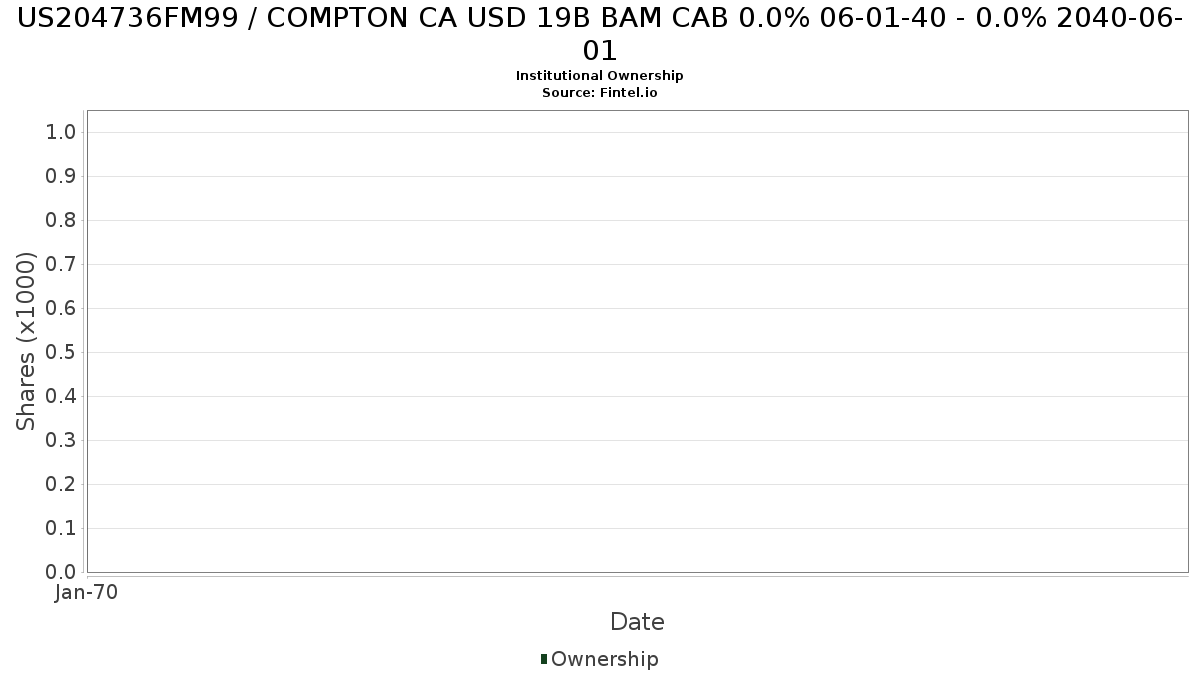Click the Institutional Ownership subtitle

[x=600, y=76]
